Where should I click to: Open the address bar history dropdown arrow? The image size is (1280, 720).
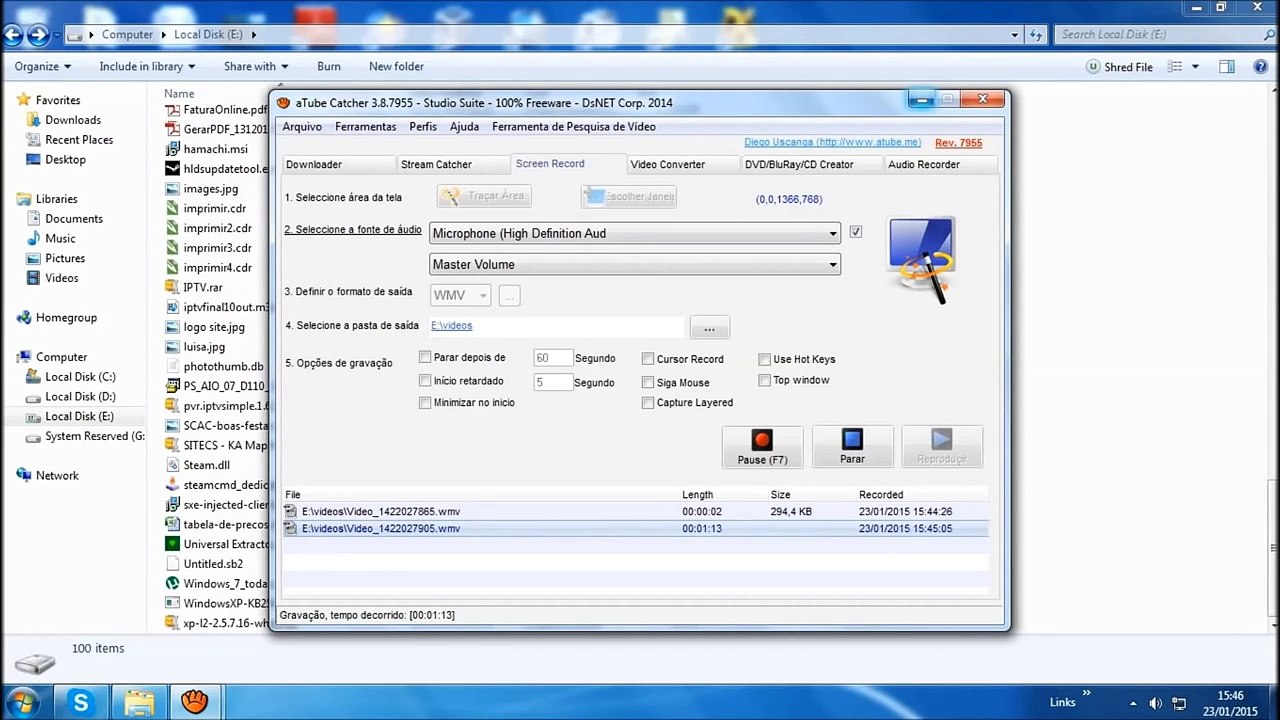click(x=1016, y=34)
